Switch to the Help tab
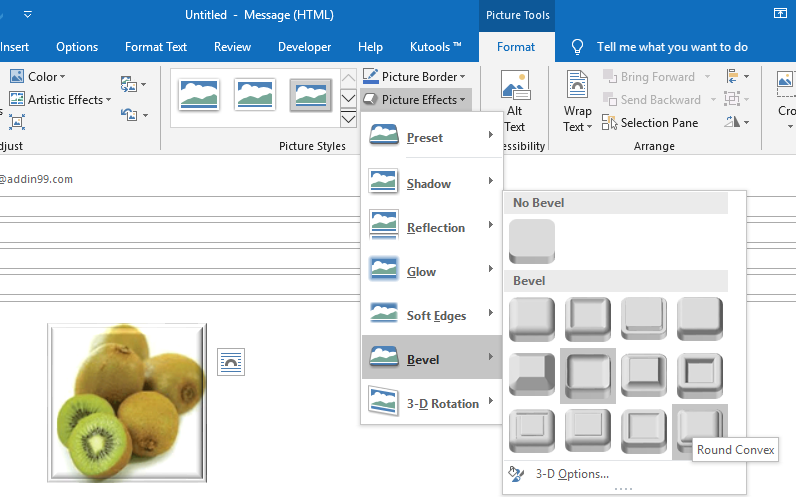The width and height of the screenshot is (796, 497). click(x=371, y=47)
